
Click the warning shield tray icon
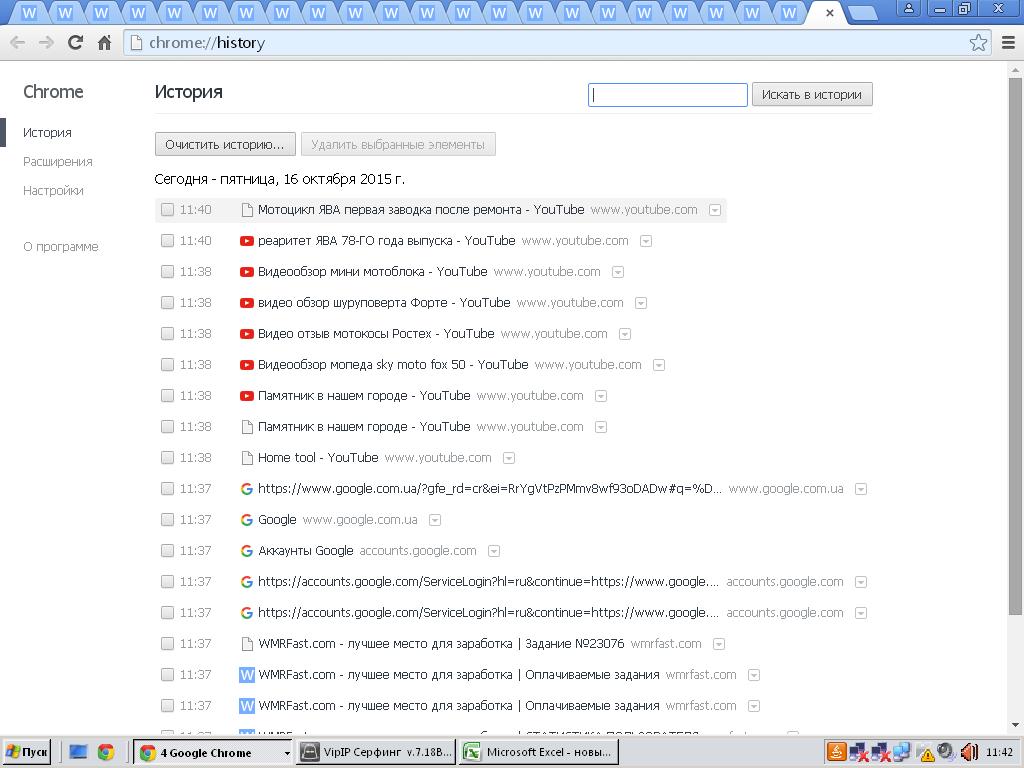pyautogui.click(x=926, y=754)
